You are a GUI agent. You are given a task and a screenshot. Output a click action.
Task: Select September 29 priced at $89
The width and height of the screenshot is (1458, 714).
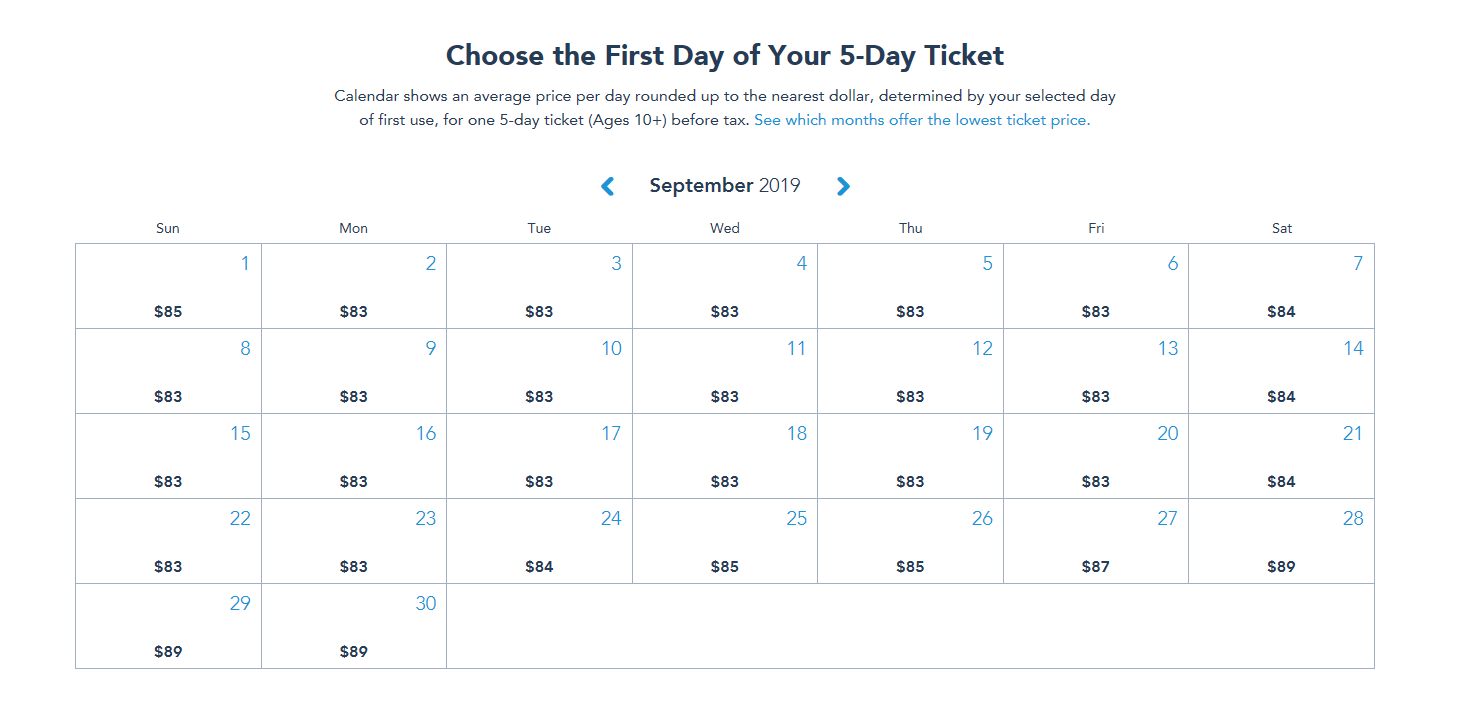(x=168, y=626)
